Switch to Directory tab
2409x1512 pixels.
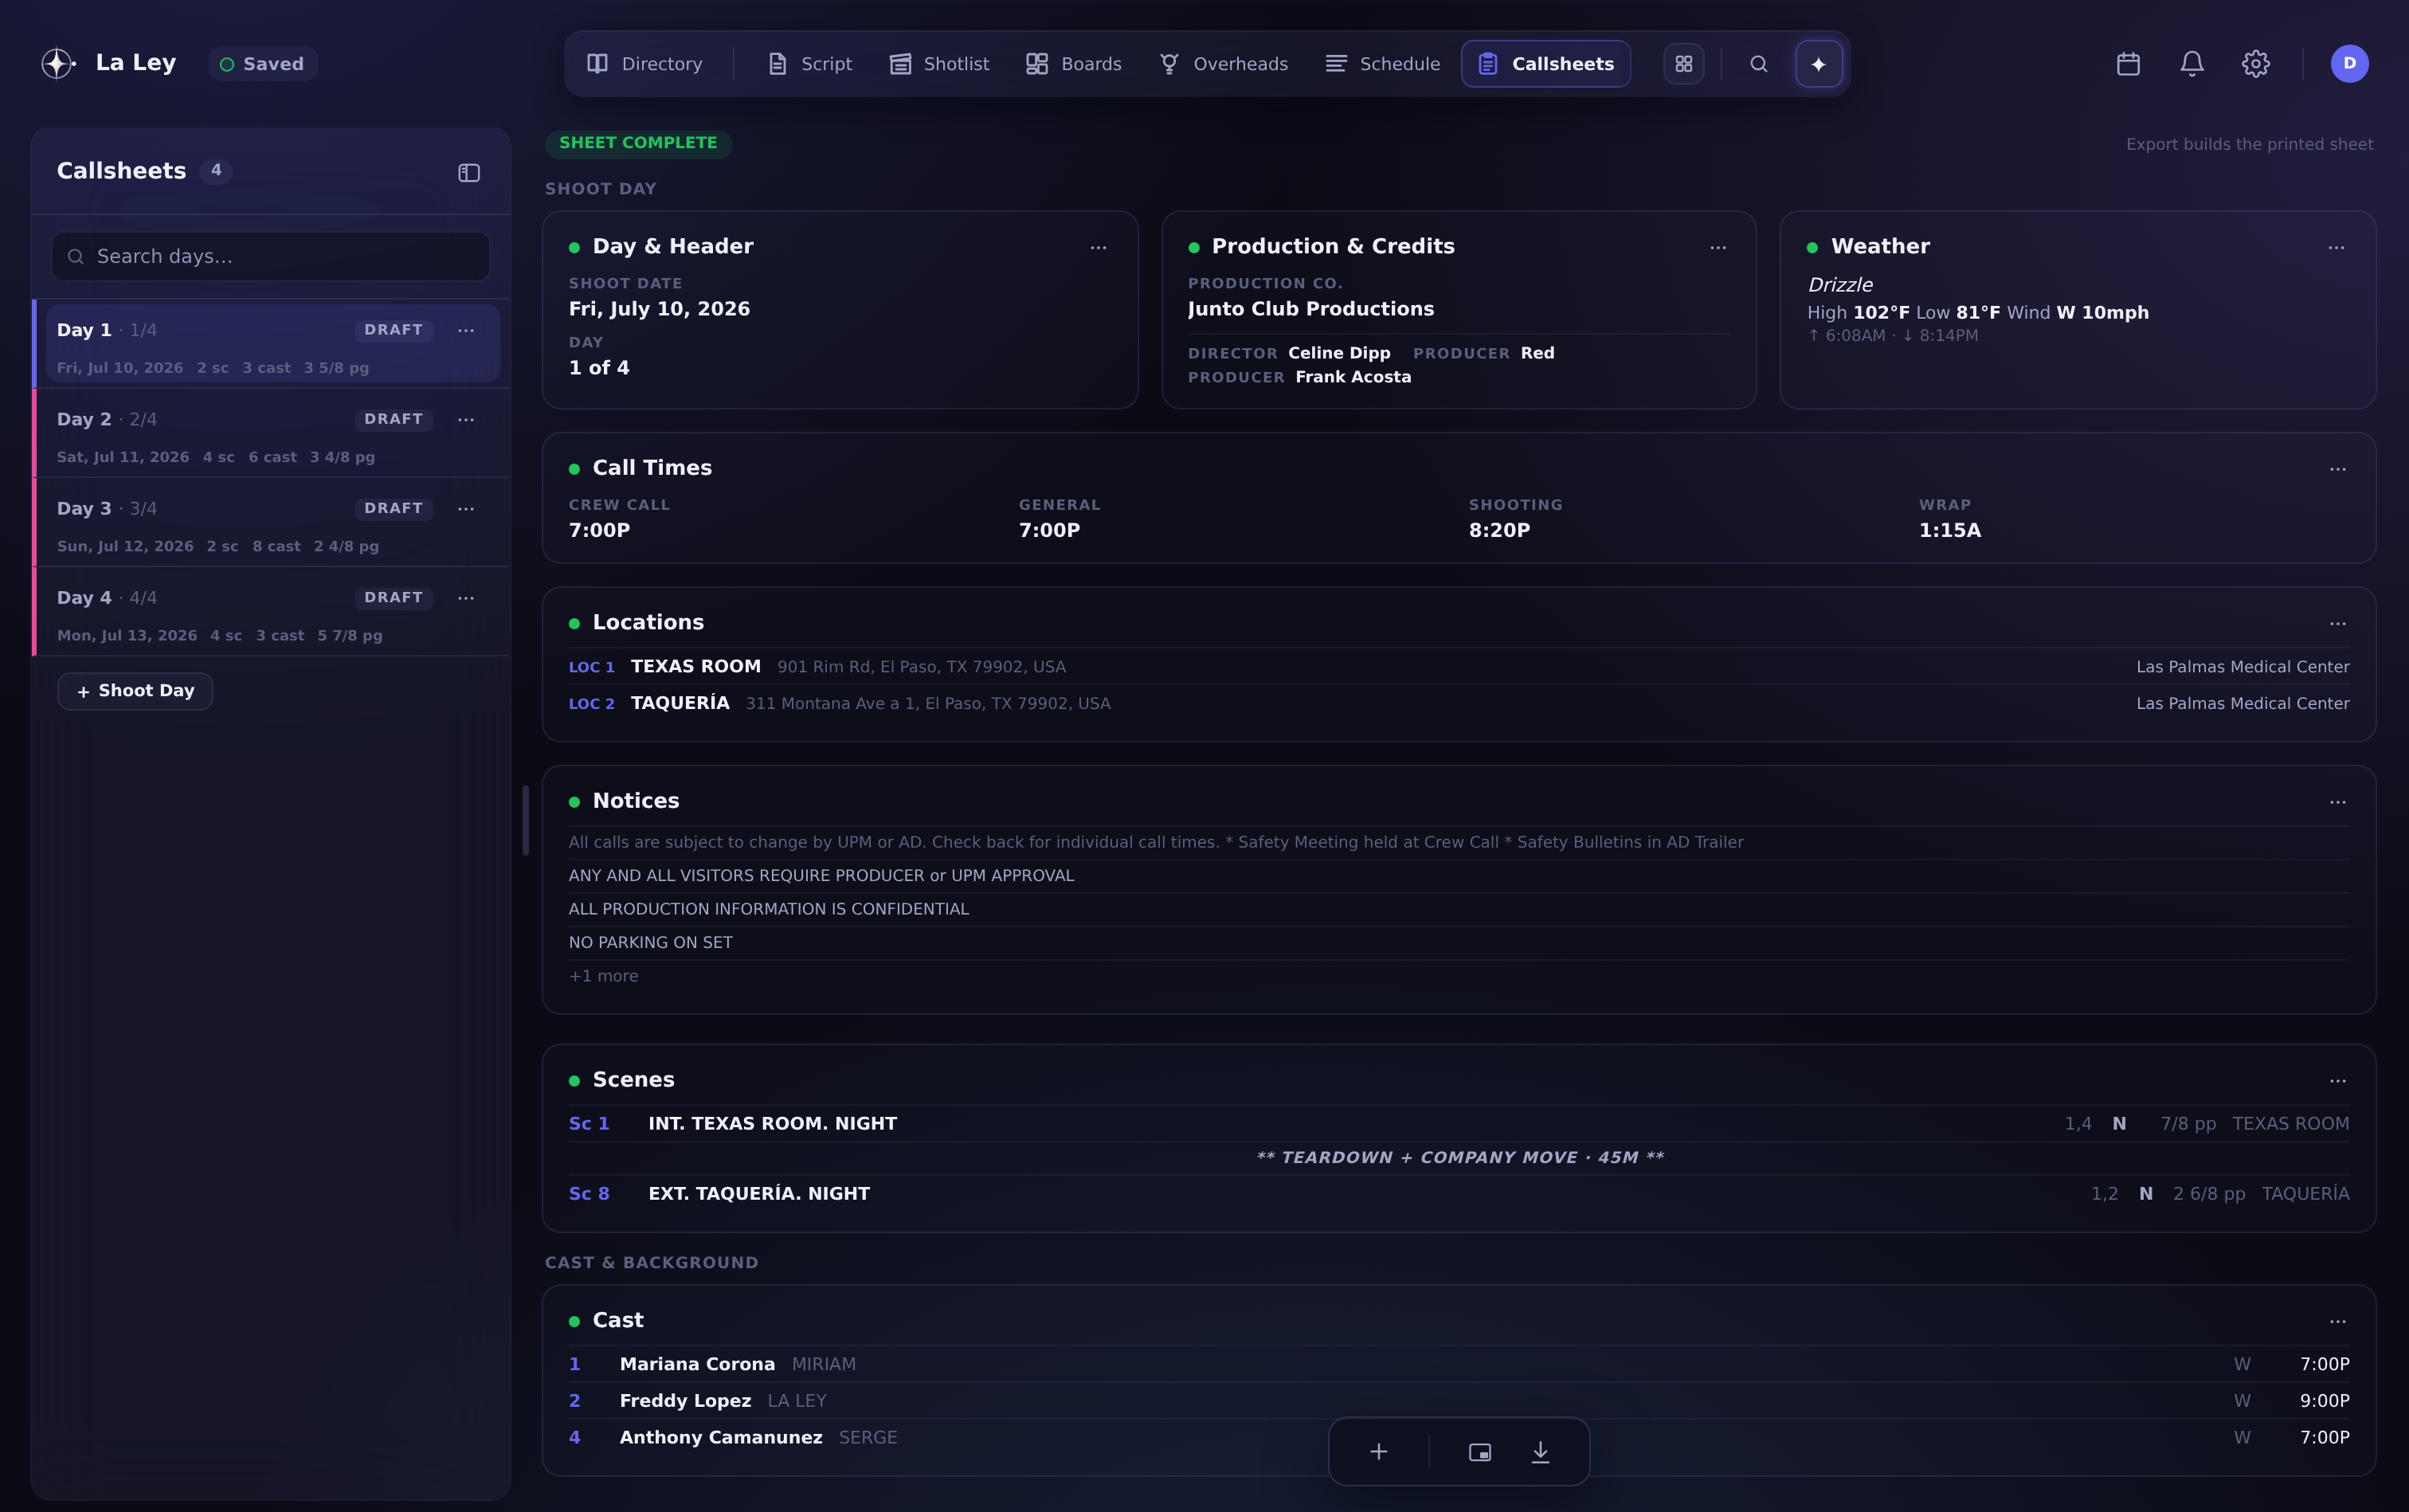point(645,64)
